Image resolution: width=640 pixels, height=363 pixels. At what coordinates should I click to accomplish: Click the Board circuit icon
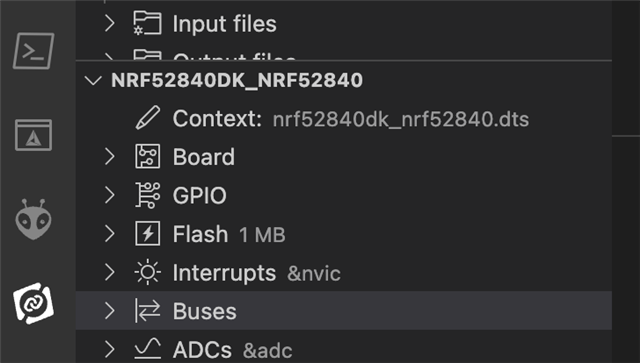click(x=147, y=156)
